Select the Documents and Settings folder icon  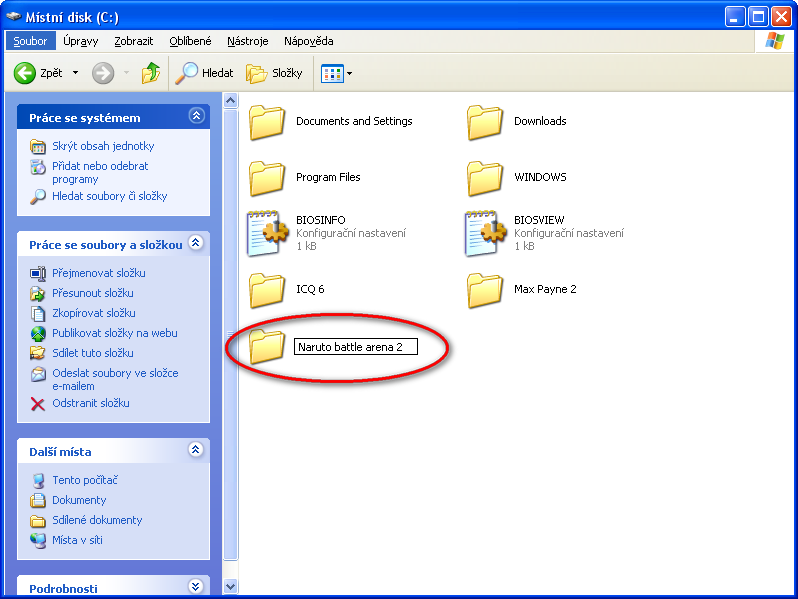[266, 122]
